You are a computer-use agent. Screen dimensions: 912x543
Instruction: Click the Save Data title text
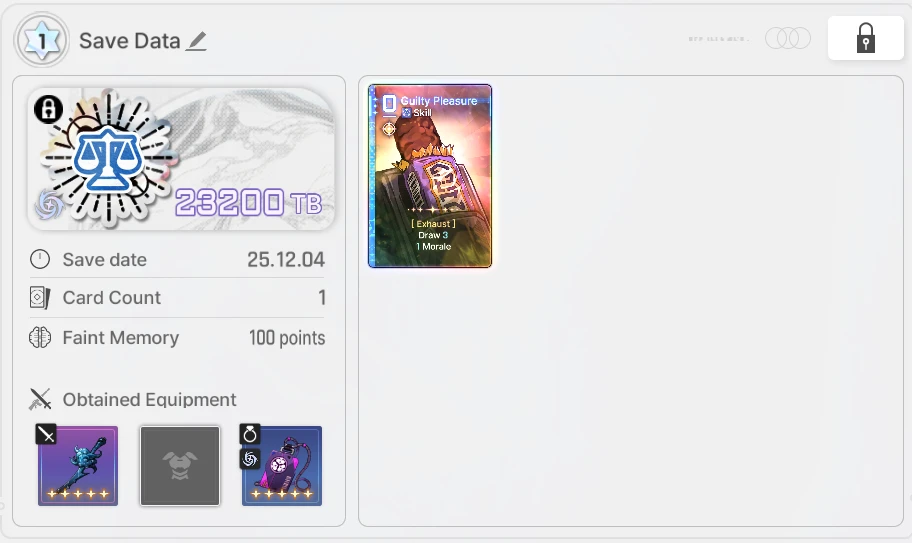pyautogui.click(x=130, y=41)
